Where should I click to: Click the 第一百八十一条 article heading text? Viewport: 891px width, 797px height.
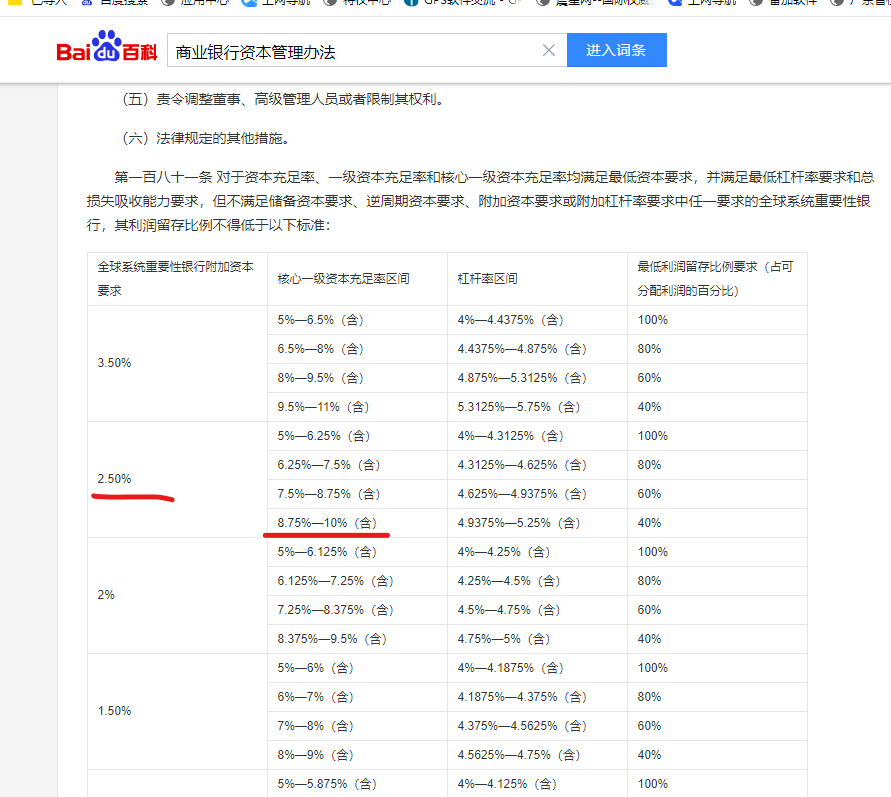pyautogui.click(x=163, y=177)
